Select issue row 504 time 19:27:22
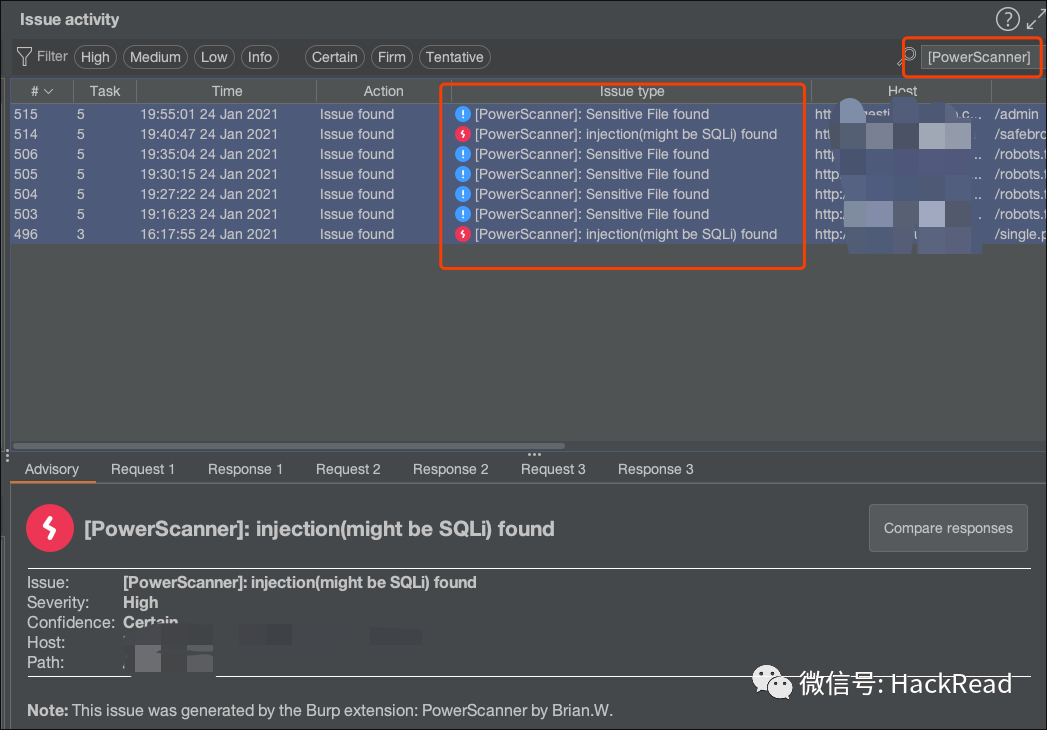Image resolution: width=1047 pixels, height=730 pixels. point(528,194)
